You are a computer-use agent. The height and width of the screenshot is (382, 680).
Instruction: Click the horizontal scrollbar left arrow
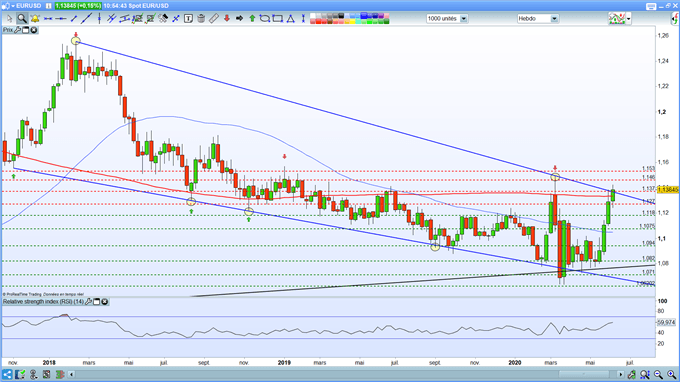pyautogui.click(x=72, y=374)
